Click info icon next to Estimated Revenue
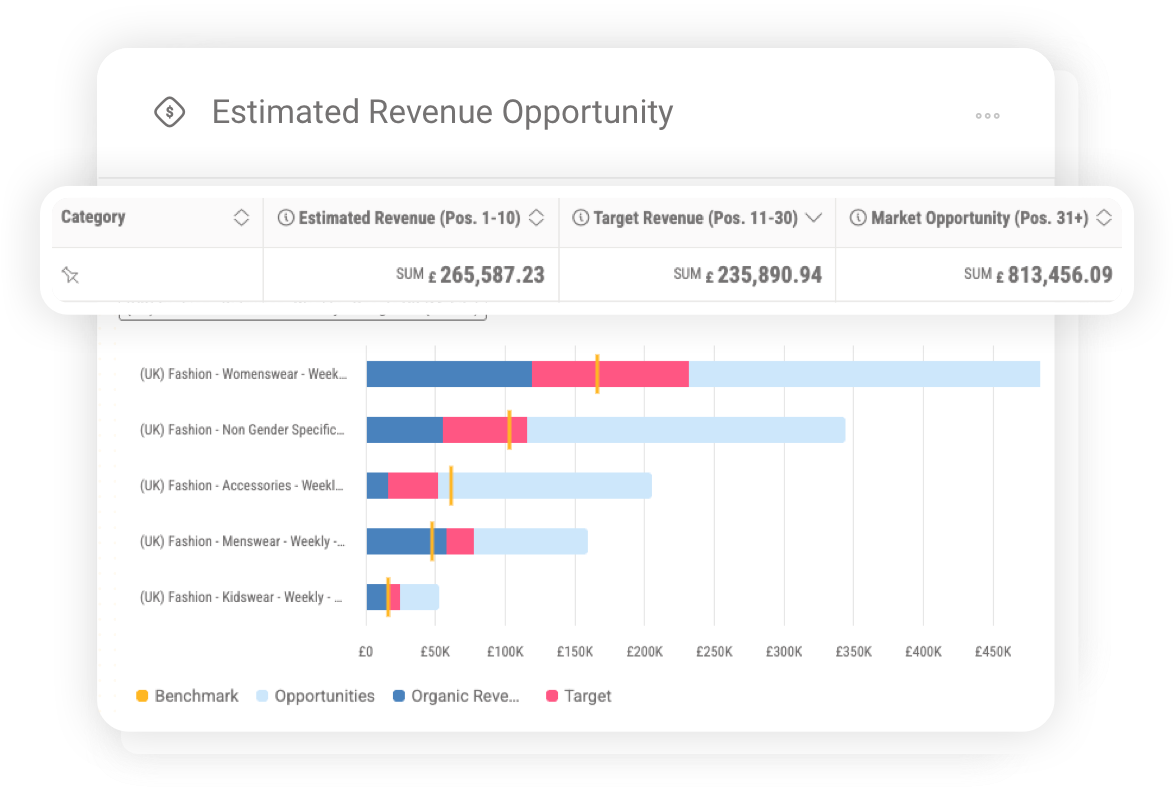This screenshot has height=794, width=1174. coord(286,218)
